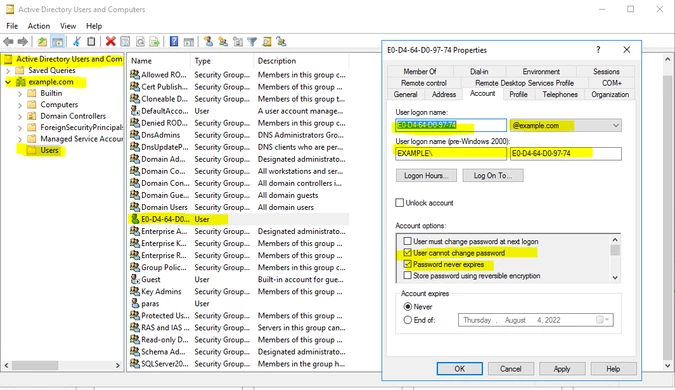The width and height of the screenshot is (675, 390).
Task: Click the Guest user account icon
Action: coord(135,279)
